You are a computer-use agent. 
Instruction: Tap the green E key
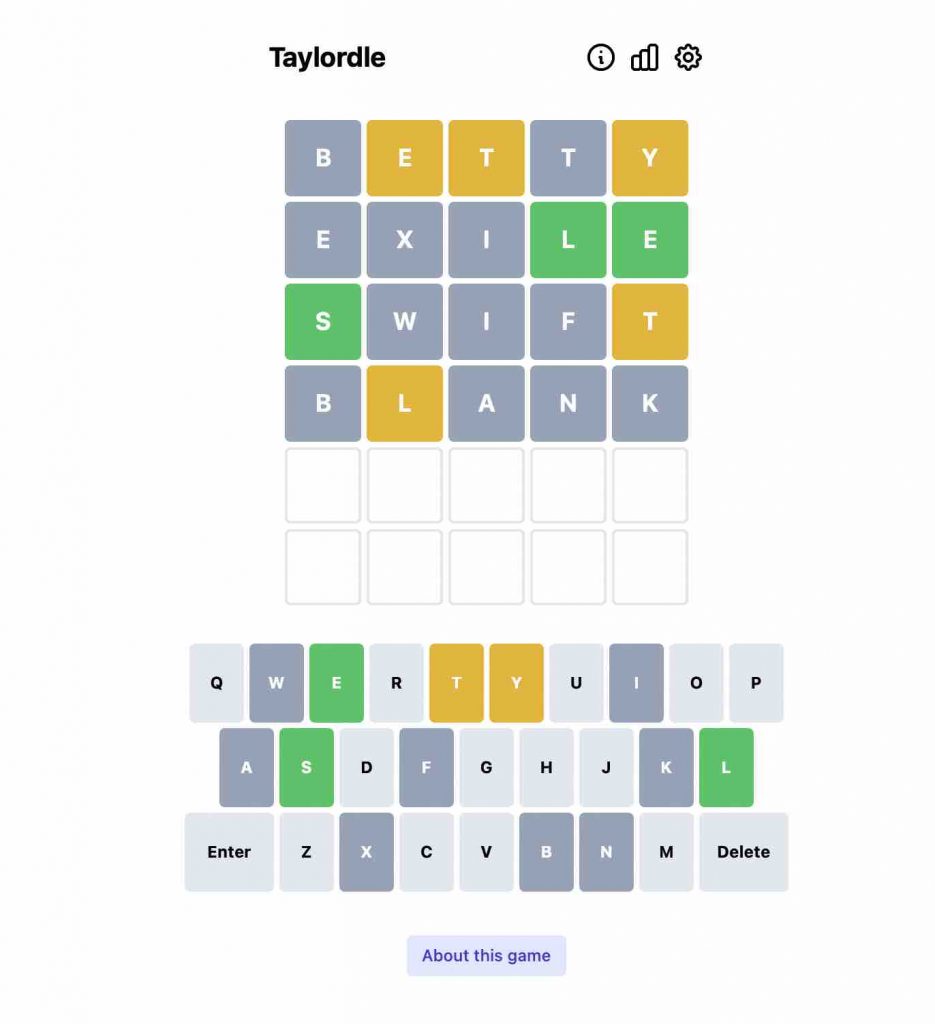click(336, 683)
